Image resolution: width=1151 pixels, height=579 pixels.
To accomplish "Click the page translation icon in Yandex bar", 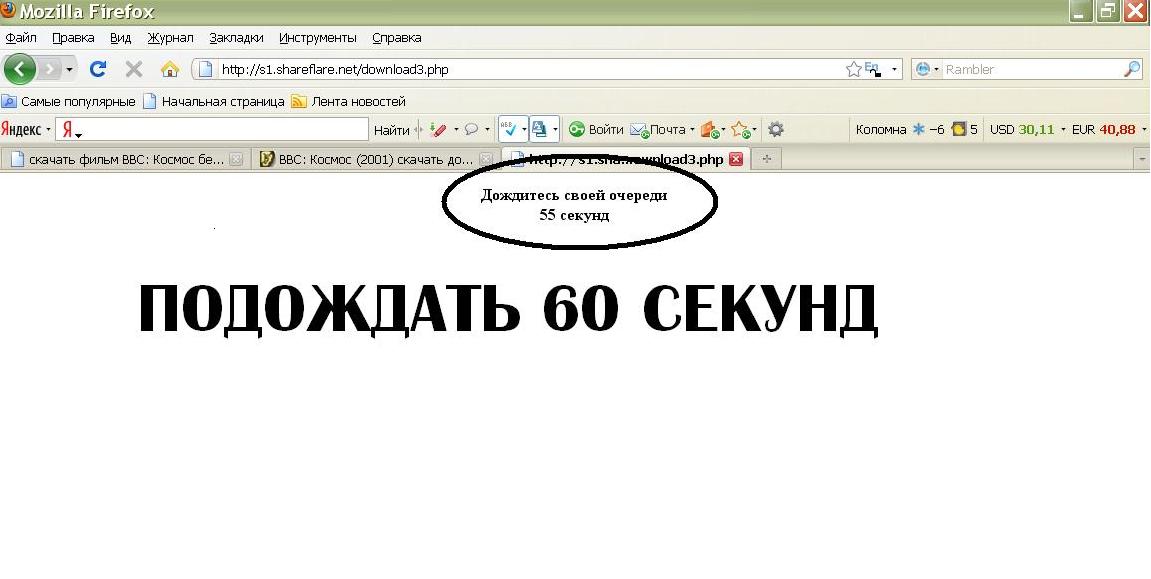I will 539,129.
